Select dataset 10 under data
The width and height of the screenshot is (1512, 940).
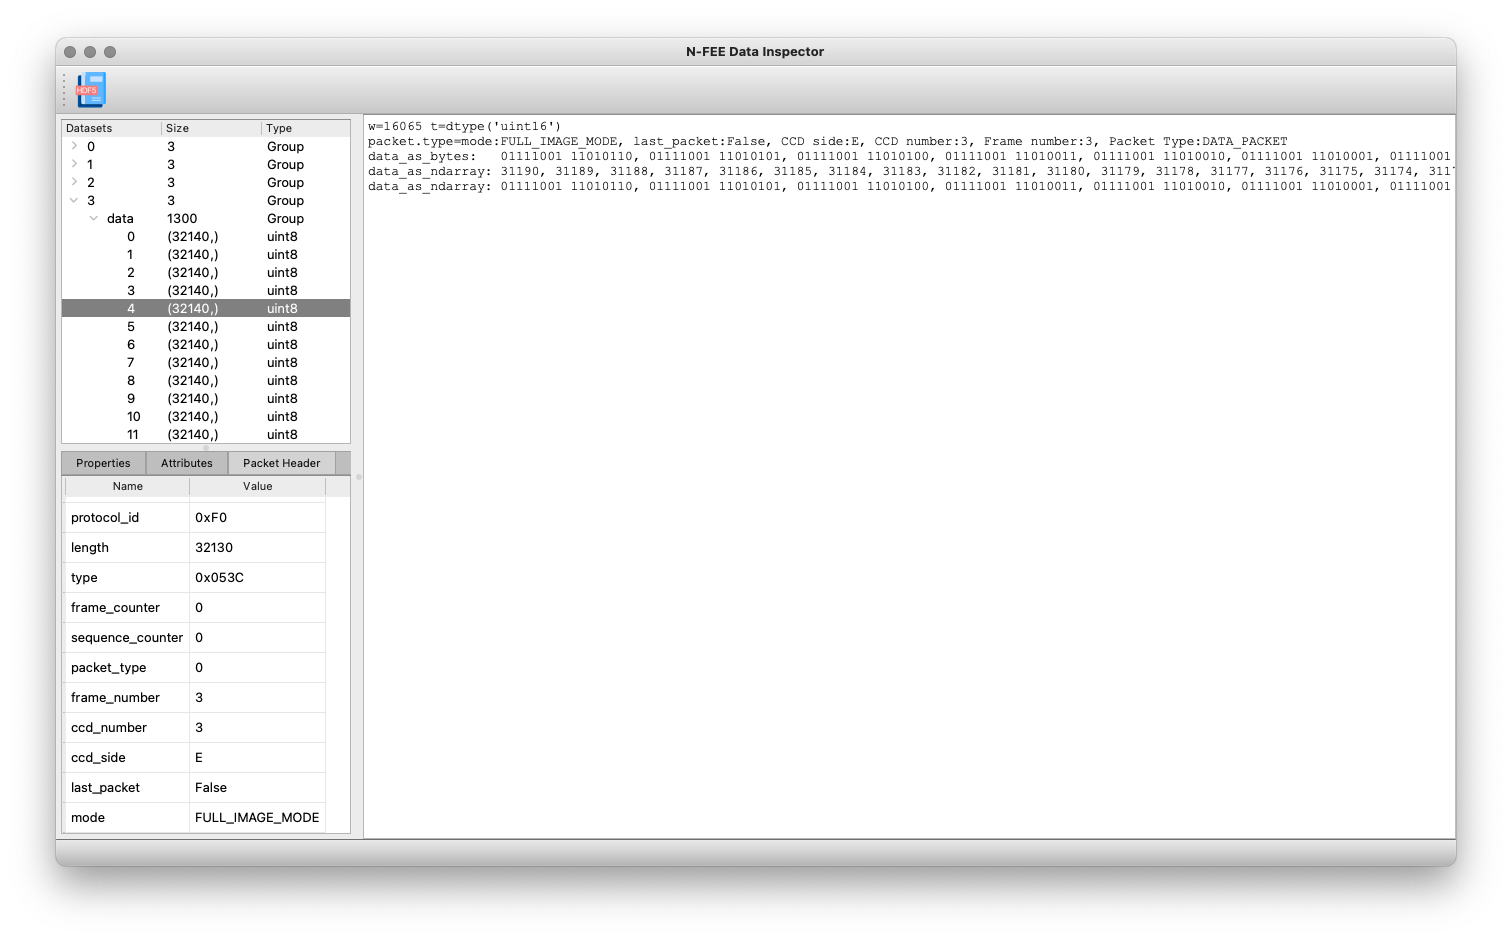[206, 416]
